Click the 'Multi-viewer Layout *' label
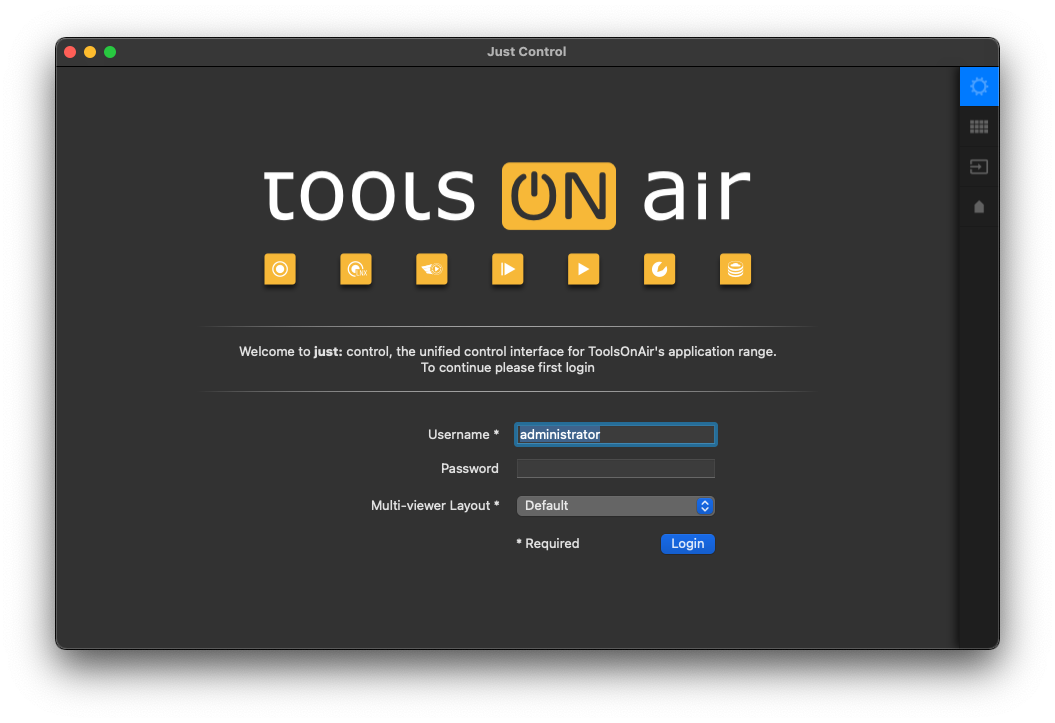Screen dimensions: 1055x723 point(435,506)
